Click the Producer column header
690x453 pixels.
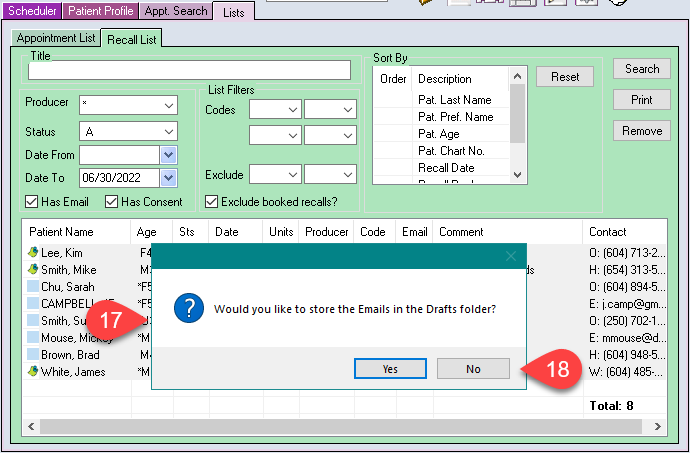tap(327, 232)
